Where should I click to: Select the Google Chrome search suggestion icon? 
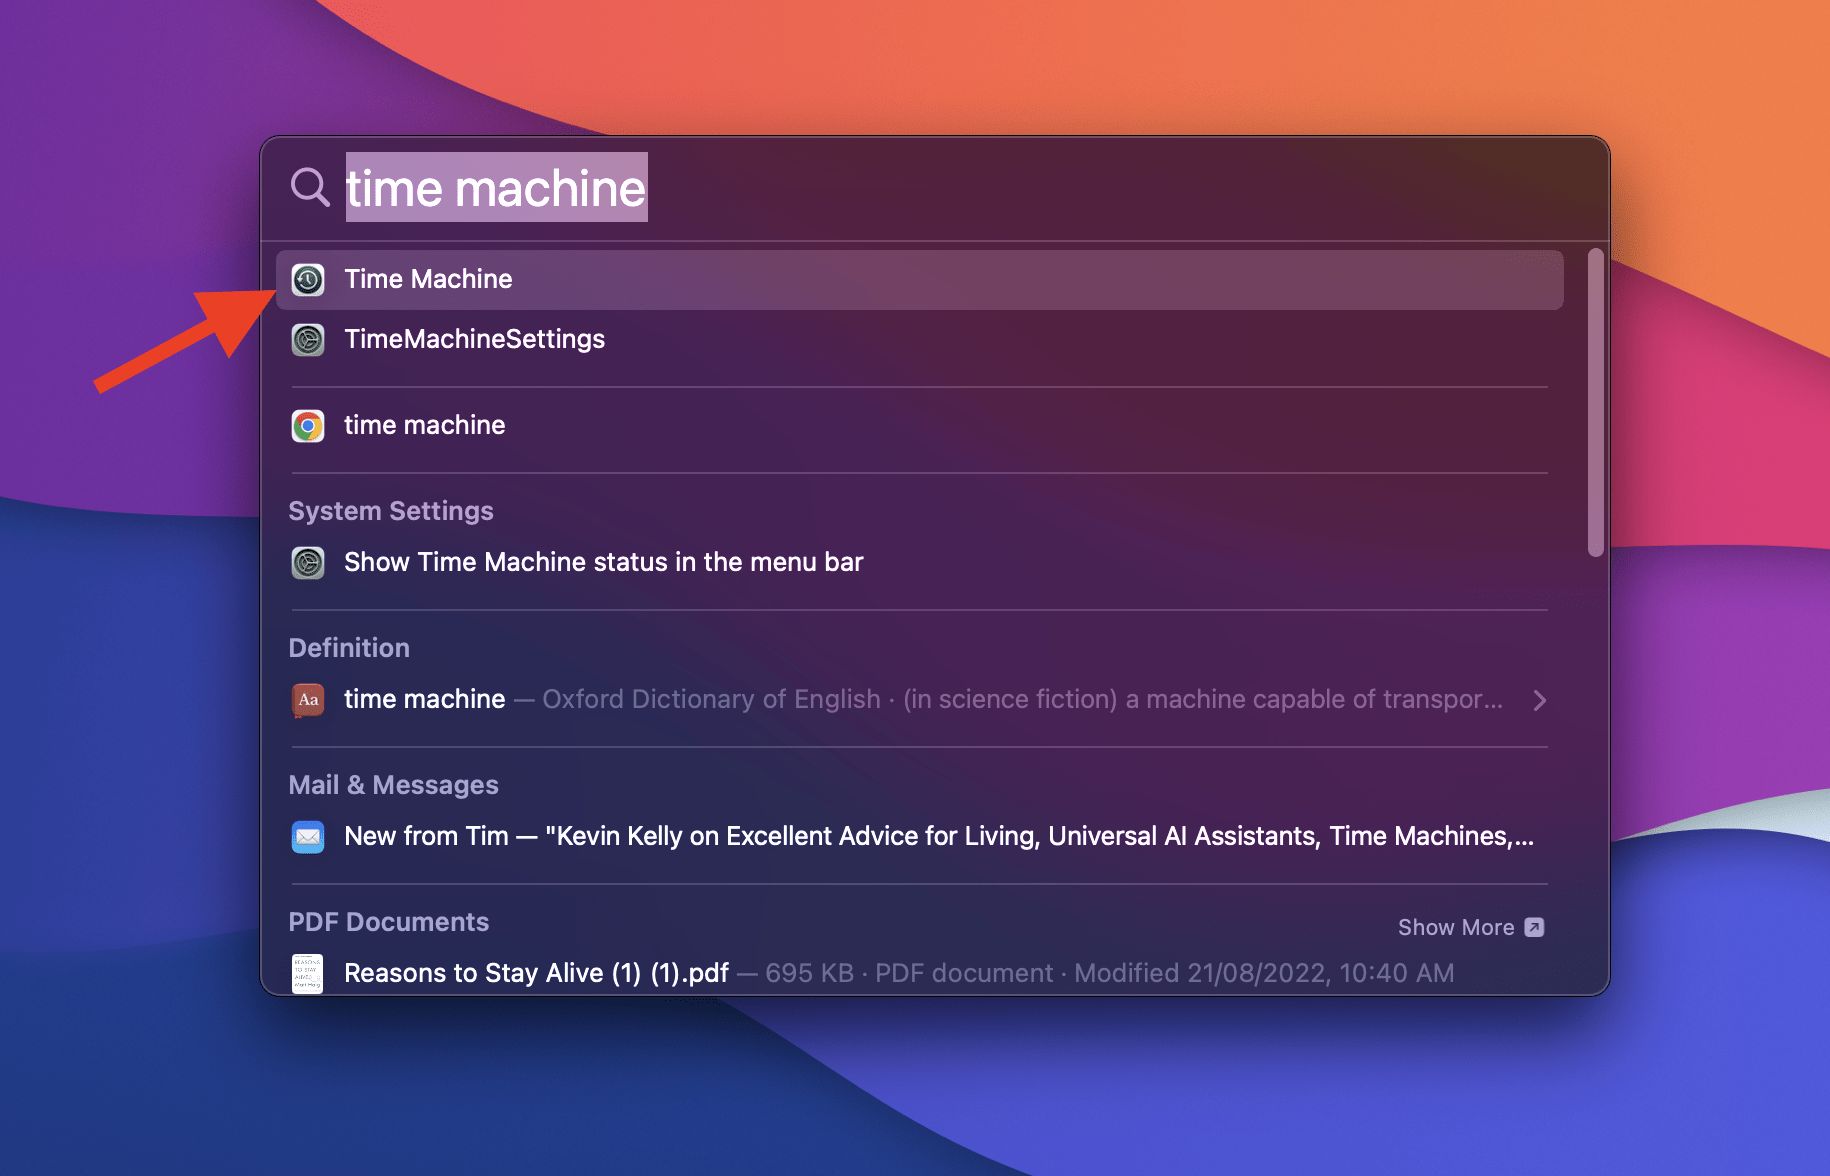pyautogui.click(x=308, y=425)
